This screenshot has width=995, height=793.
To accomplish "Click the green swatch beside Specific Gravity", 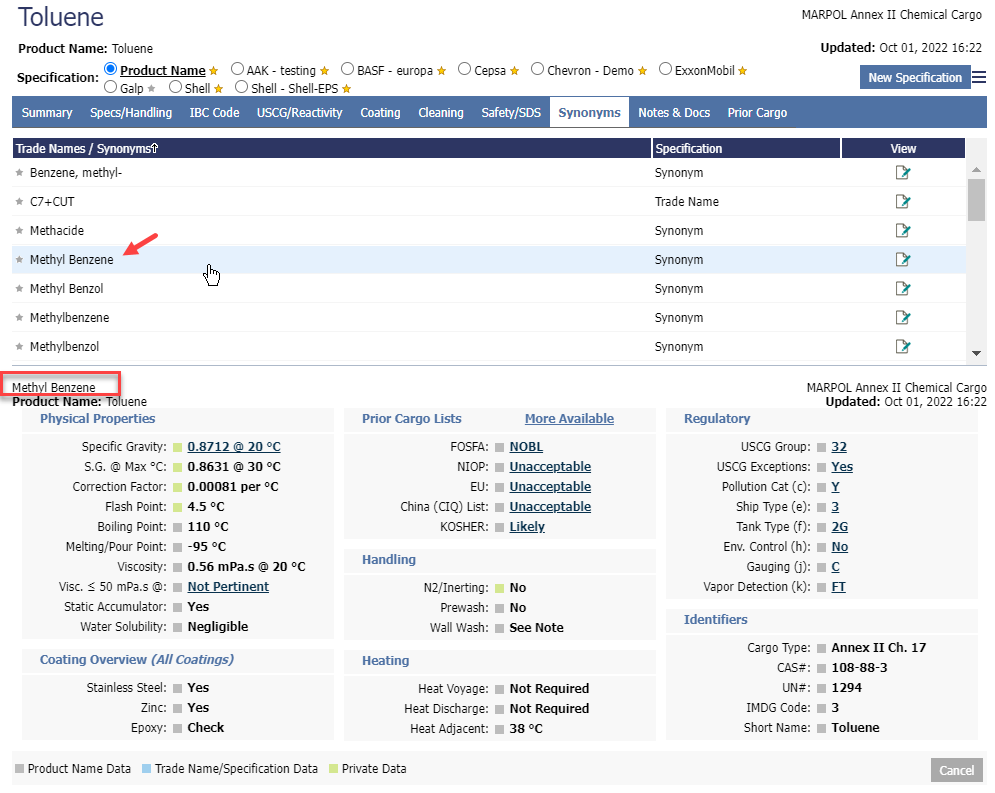I will [177, 447].
